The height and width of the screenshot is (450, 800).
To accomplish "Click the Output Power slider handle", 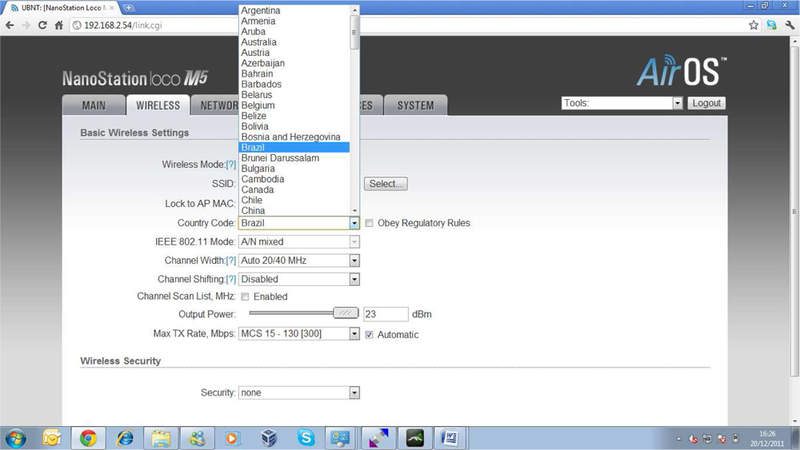I will click(345, 313).
